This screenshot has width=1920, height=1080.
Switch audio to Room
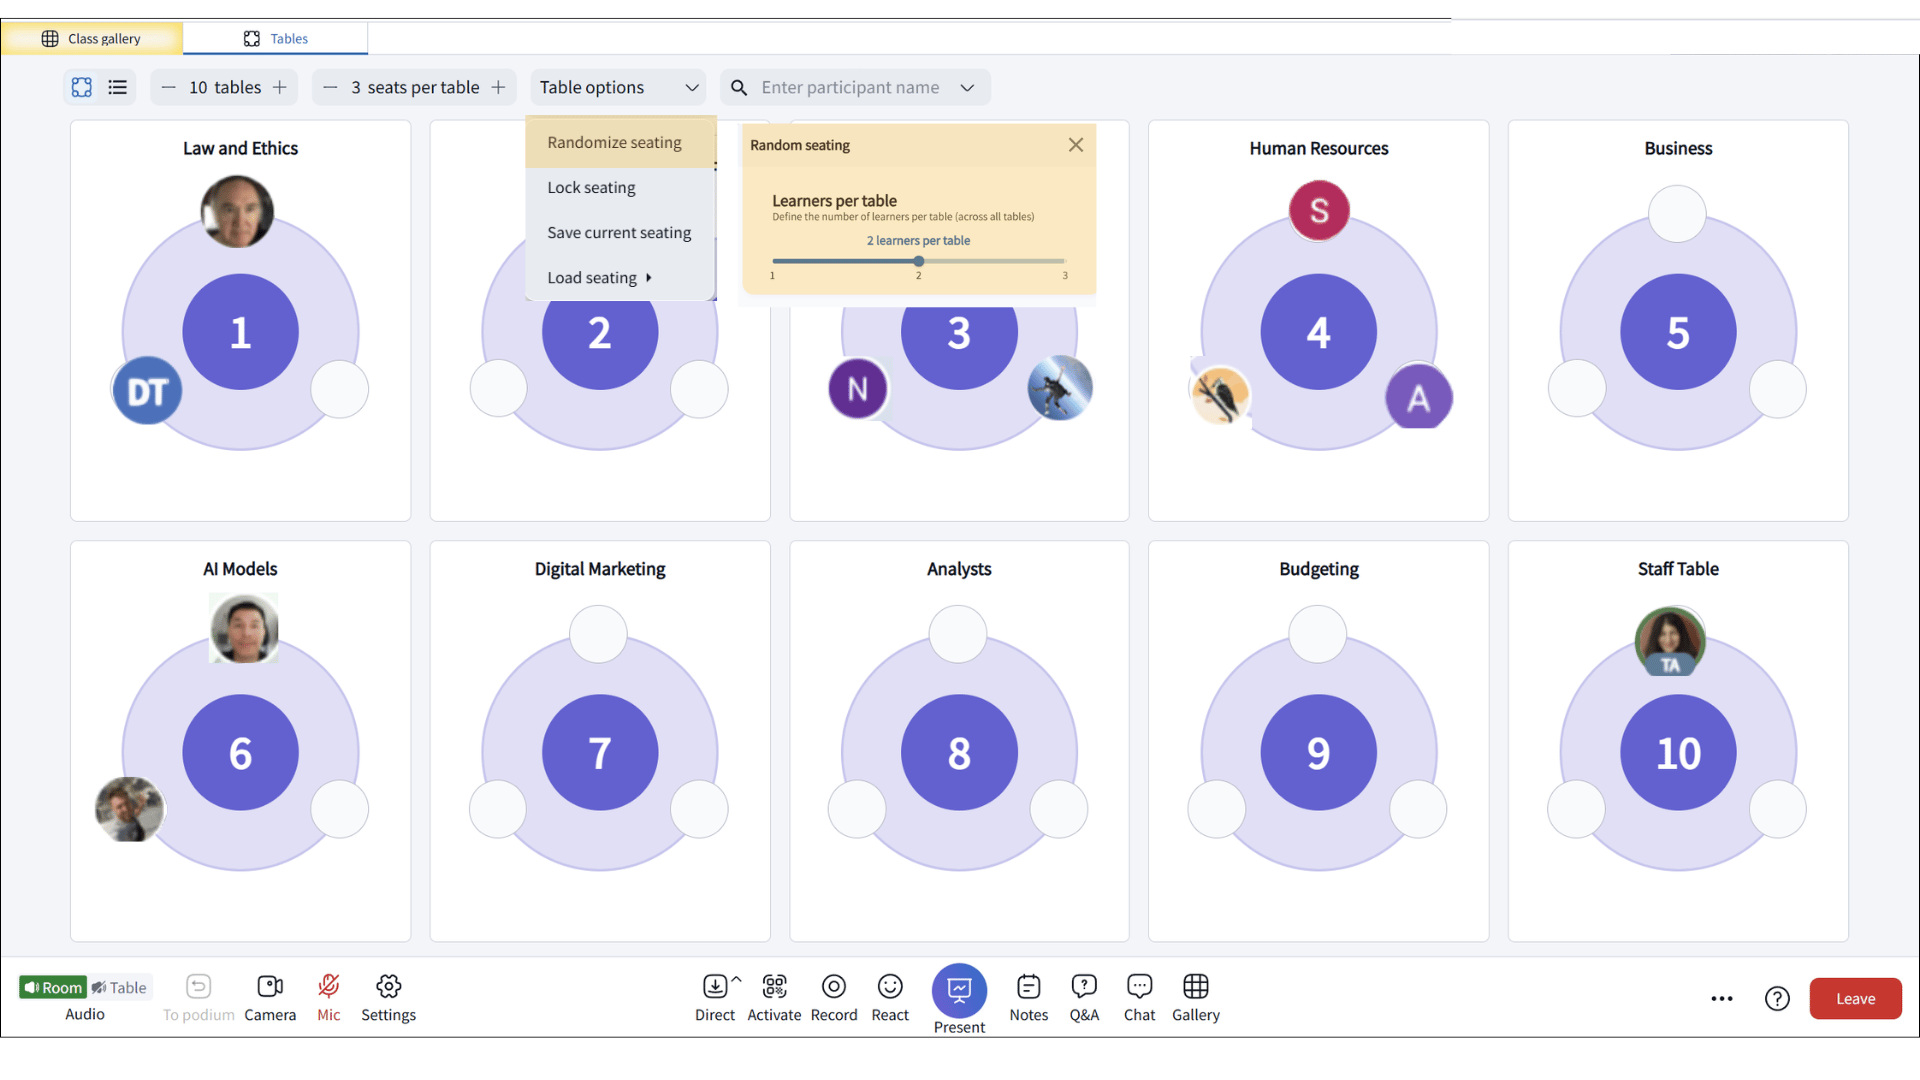[52, 988]
